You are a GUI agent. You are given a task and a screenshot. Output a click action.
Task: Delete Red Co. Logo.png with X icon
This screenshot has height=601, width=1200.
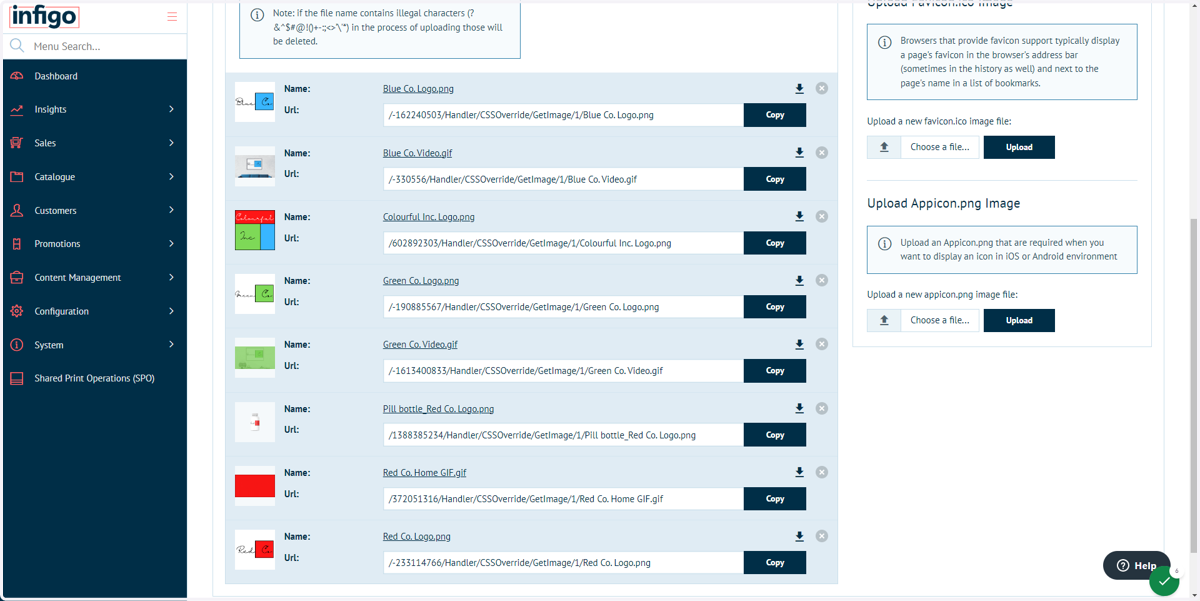click(822, 536)
